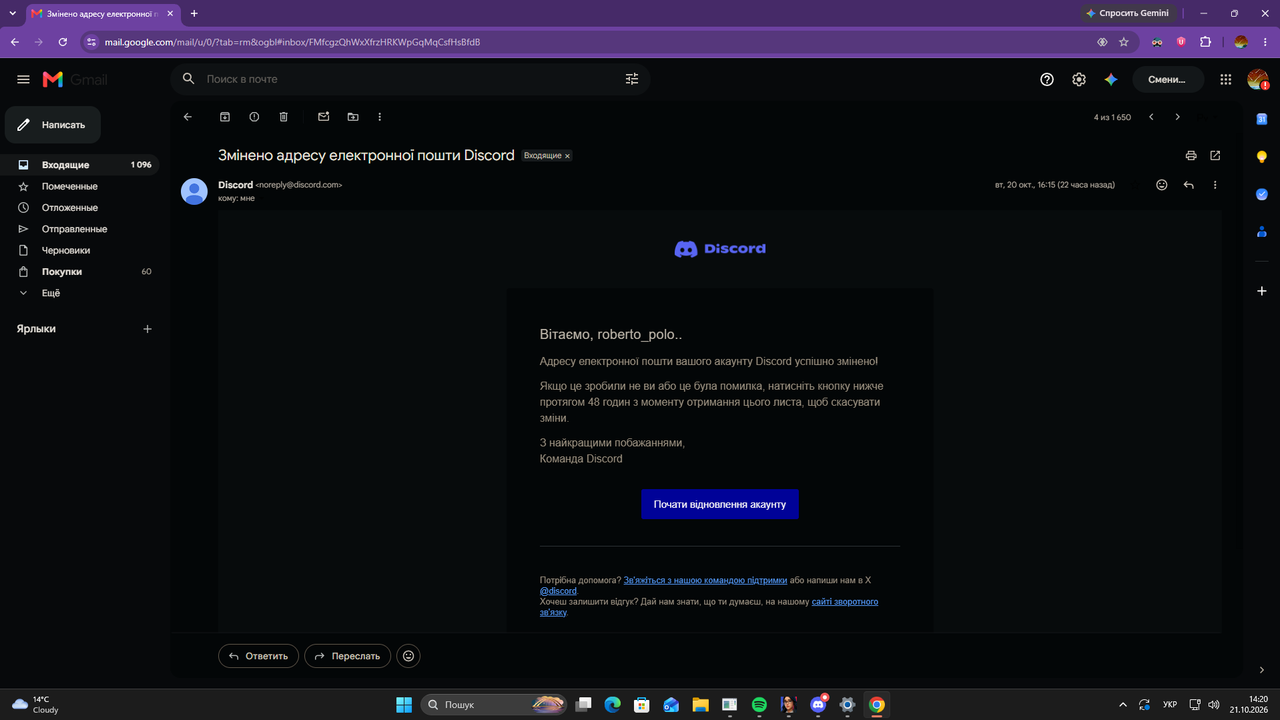Go back to inbox with the back arrow
Viewport: 1280px width, 720px height.
click(188, 117)
